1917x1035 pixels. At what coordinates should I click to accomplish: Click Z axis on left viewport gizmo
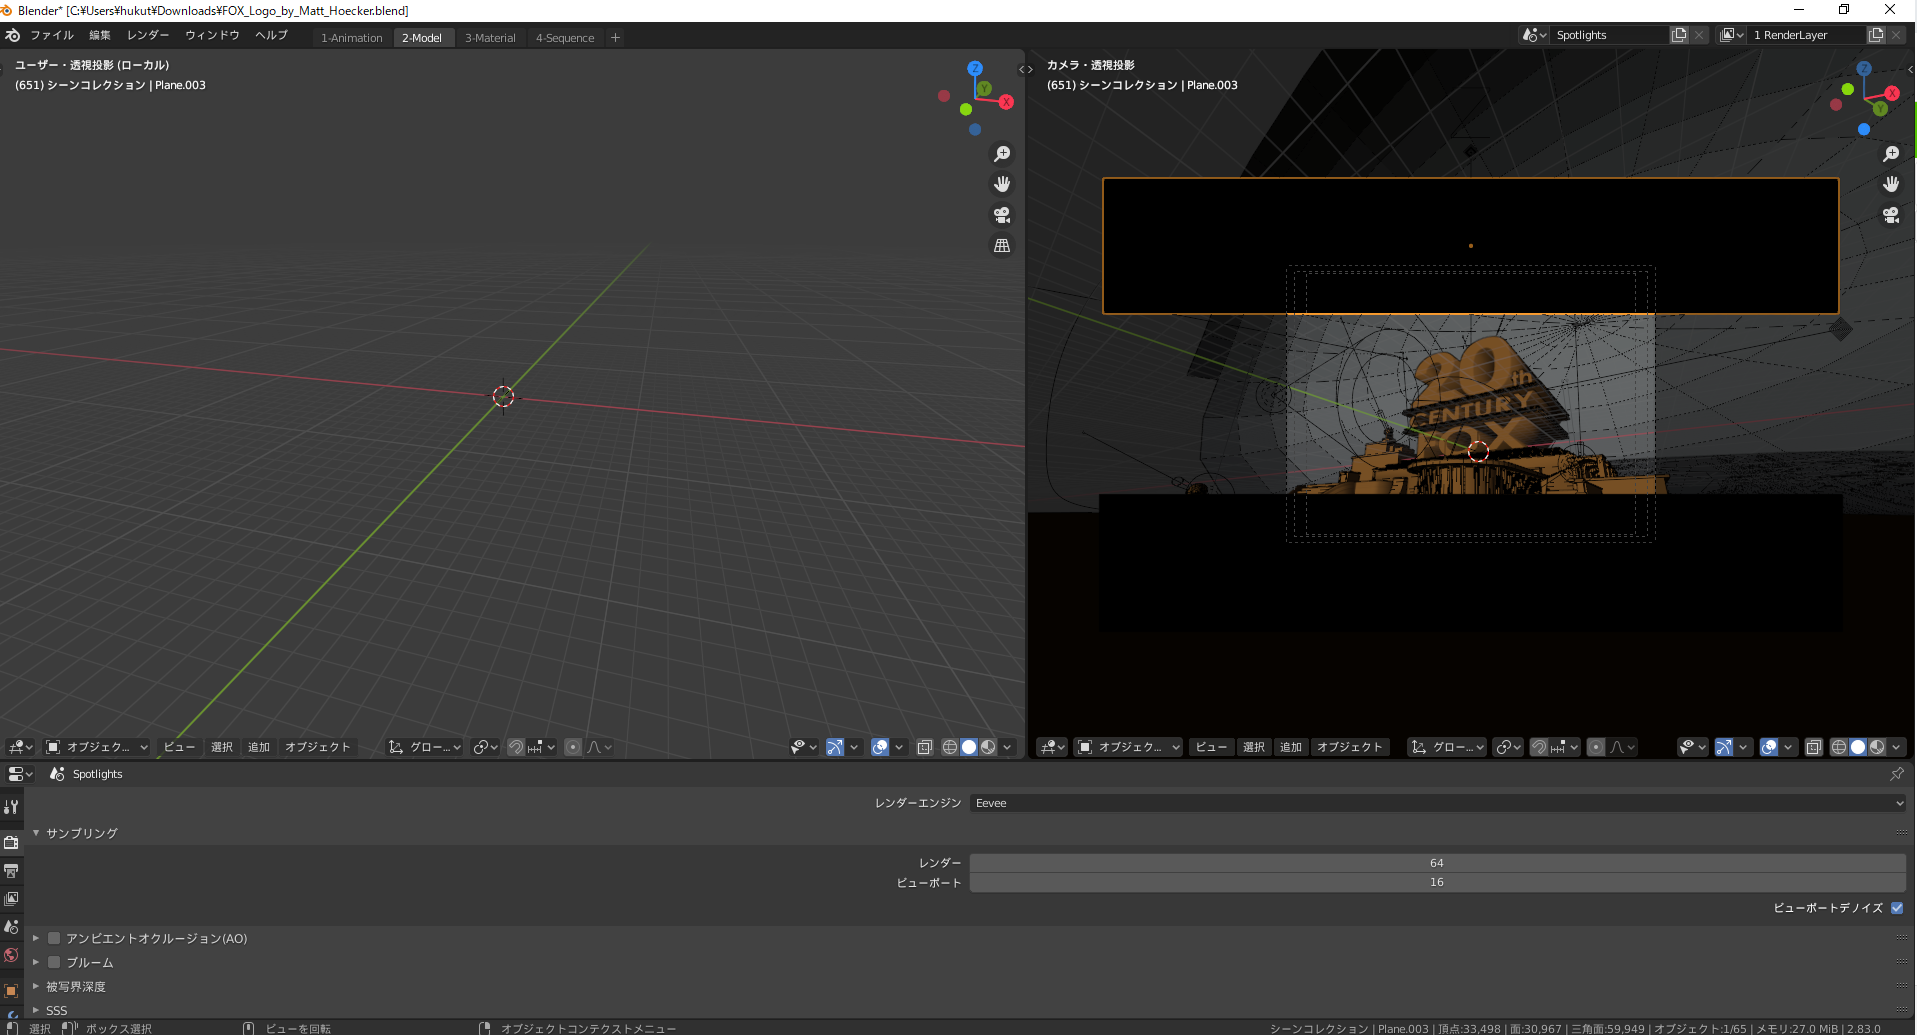[974, 68]
